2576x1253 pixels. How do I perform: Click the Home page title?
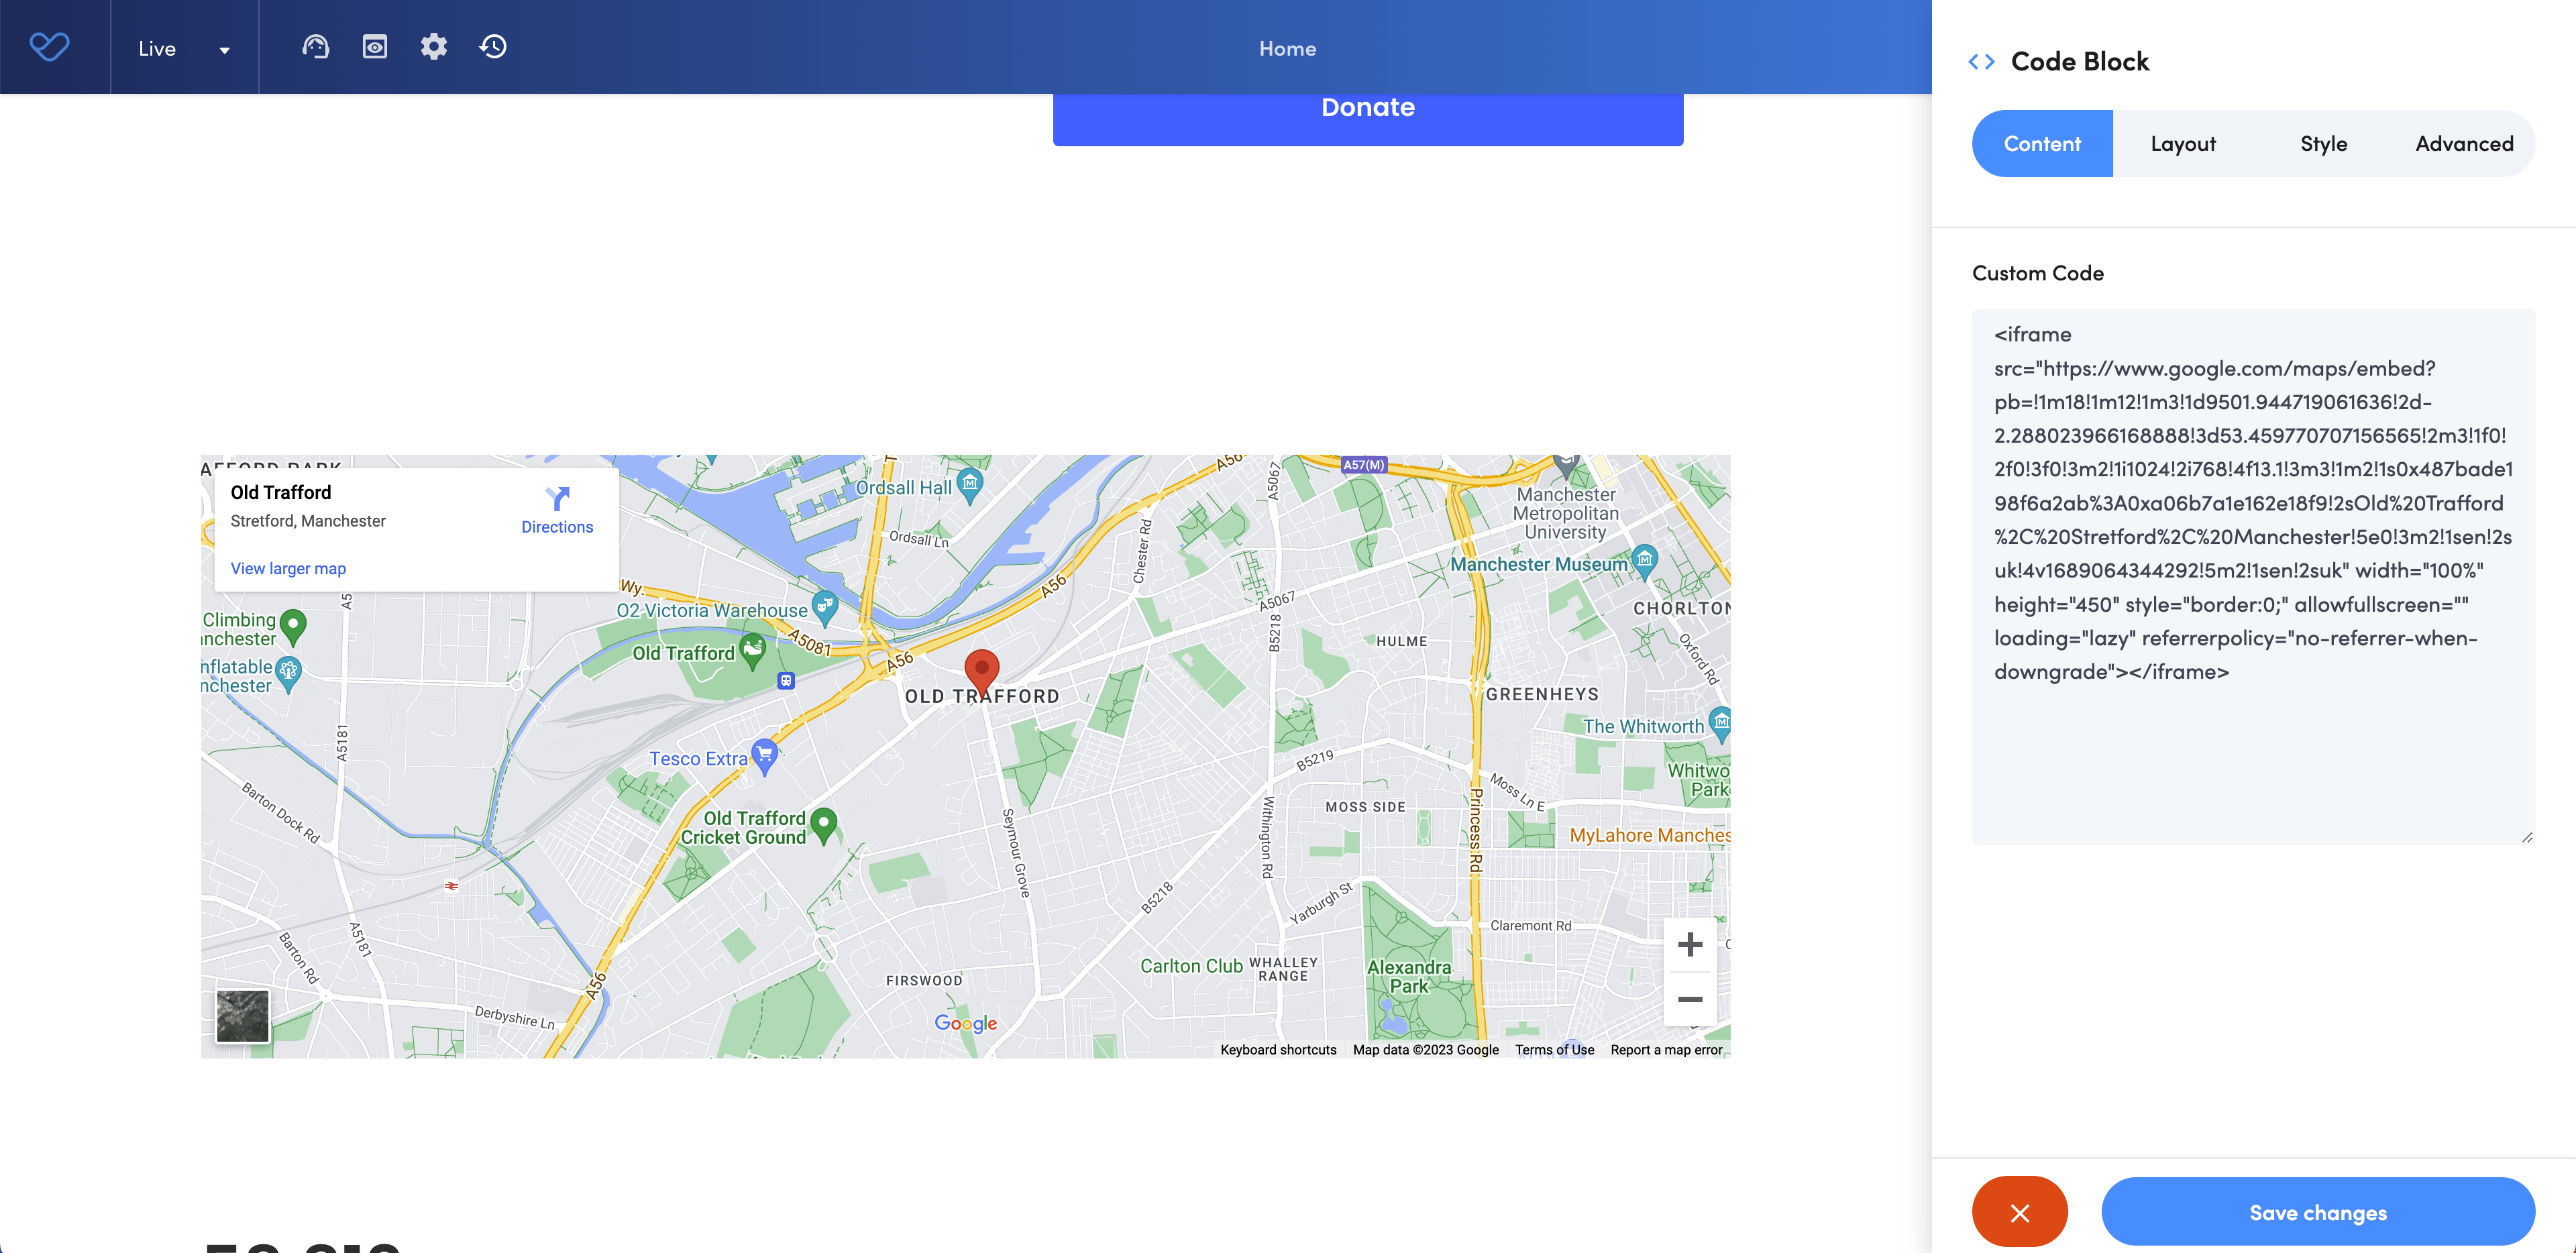point(1287,49)
